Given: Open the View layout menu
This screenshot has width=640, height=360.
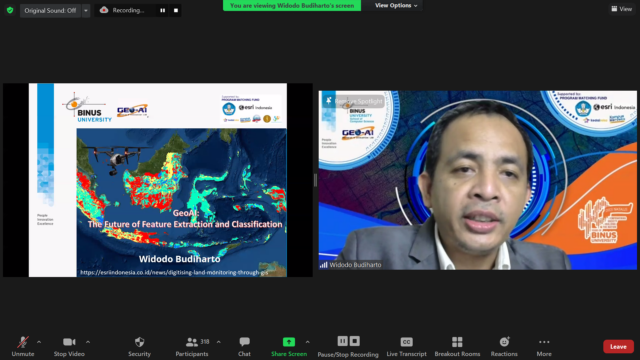Looking at the screenshot, I should coord(621,9).
